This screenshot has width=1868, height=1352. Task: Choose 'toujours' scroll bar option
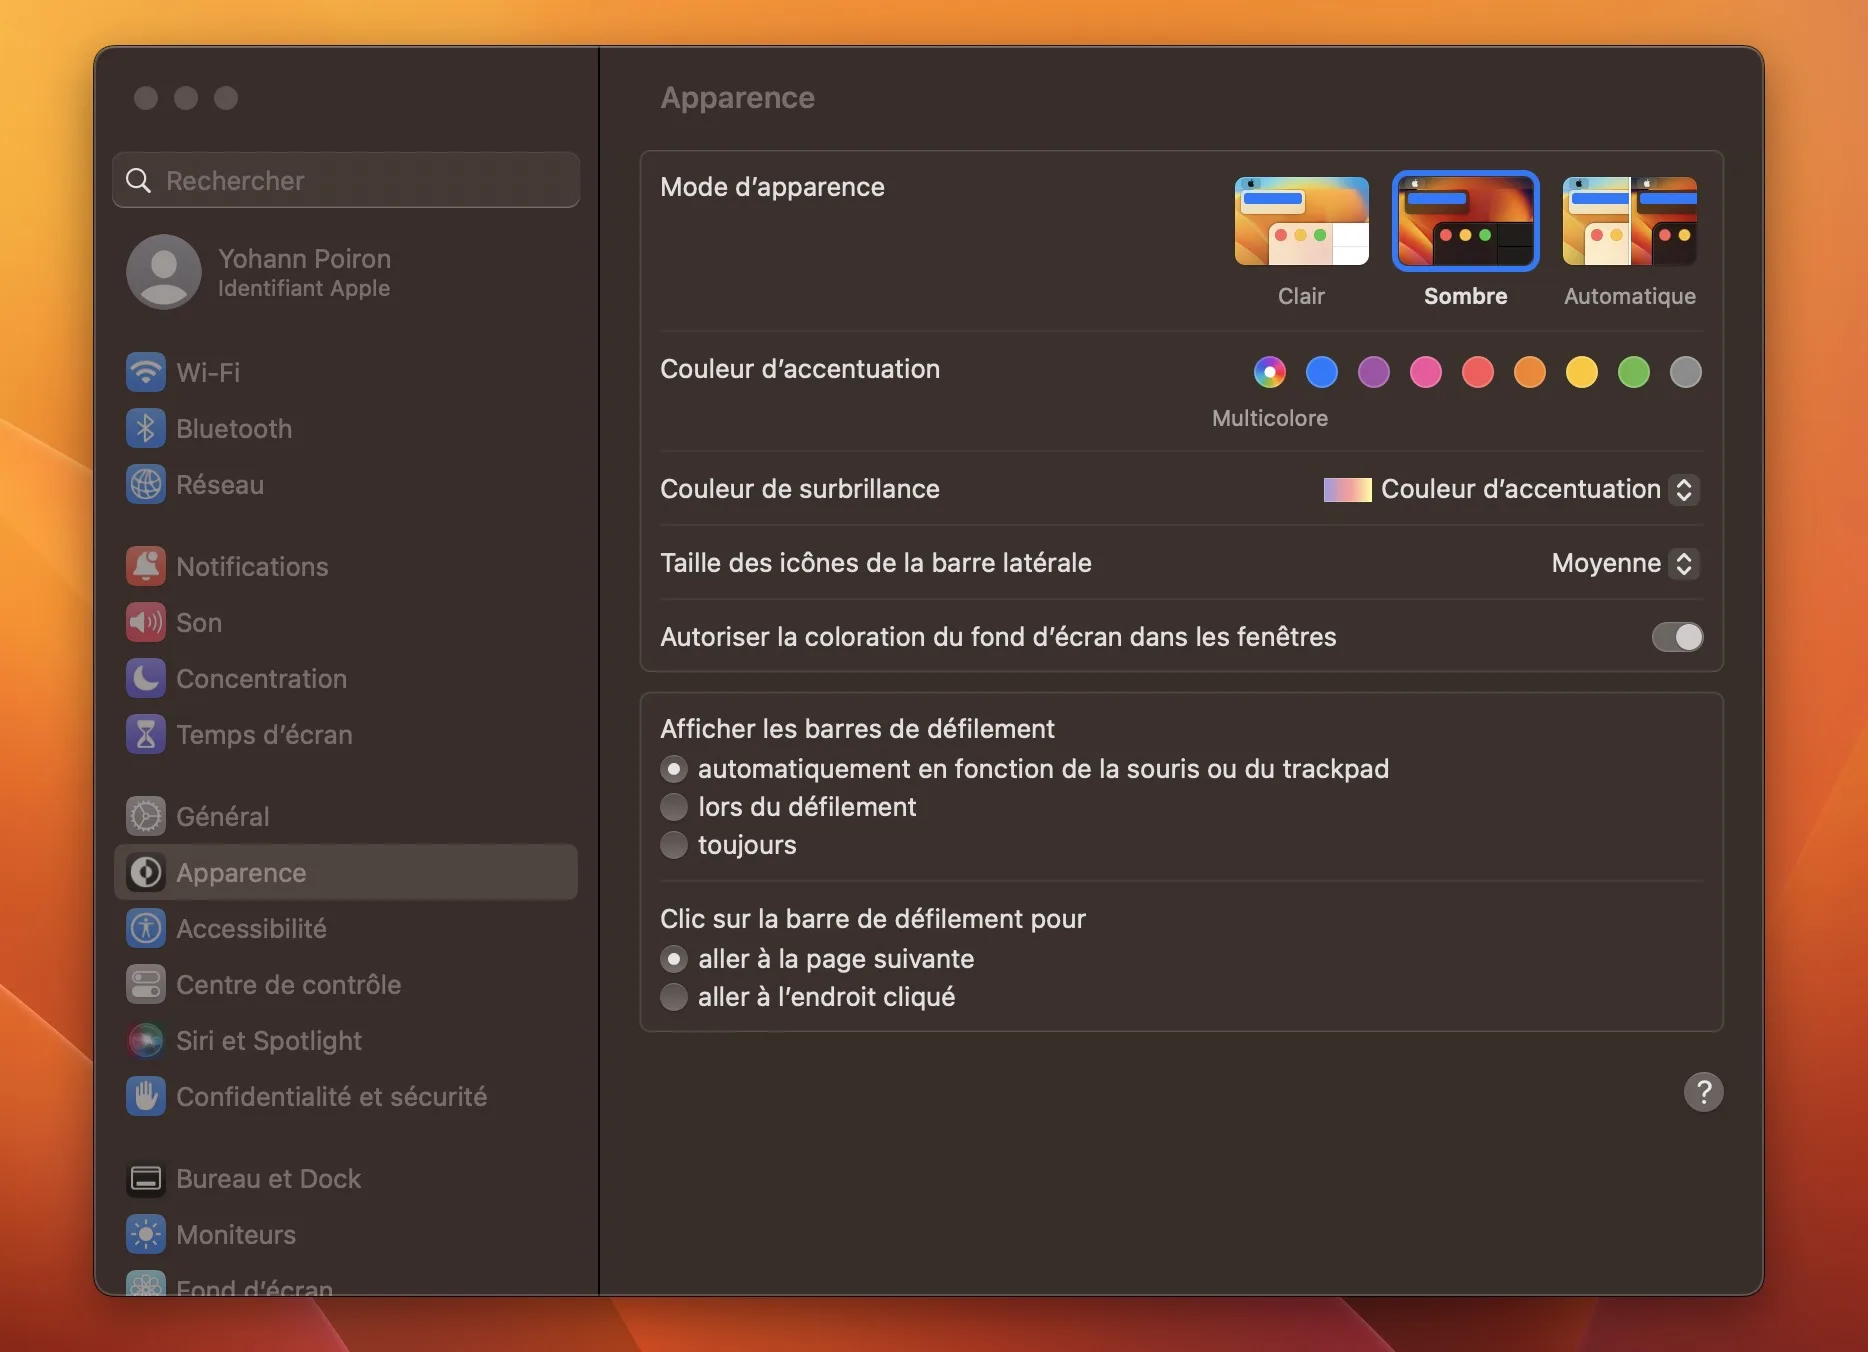pyautogui.click(x=674, y=845)
